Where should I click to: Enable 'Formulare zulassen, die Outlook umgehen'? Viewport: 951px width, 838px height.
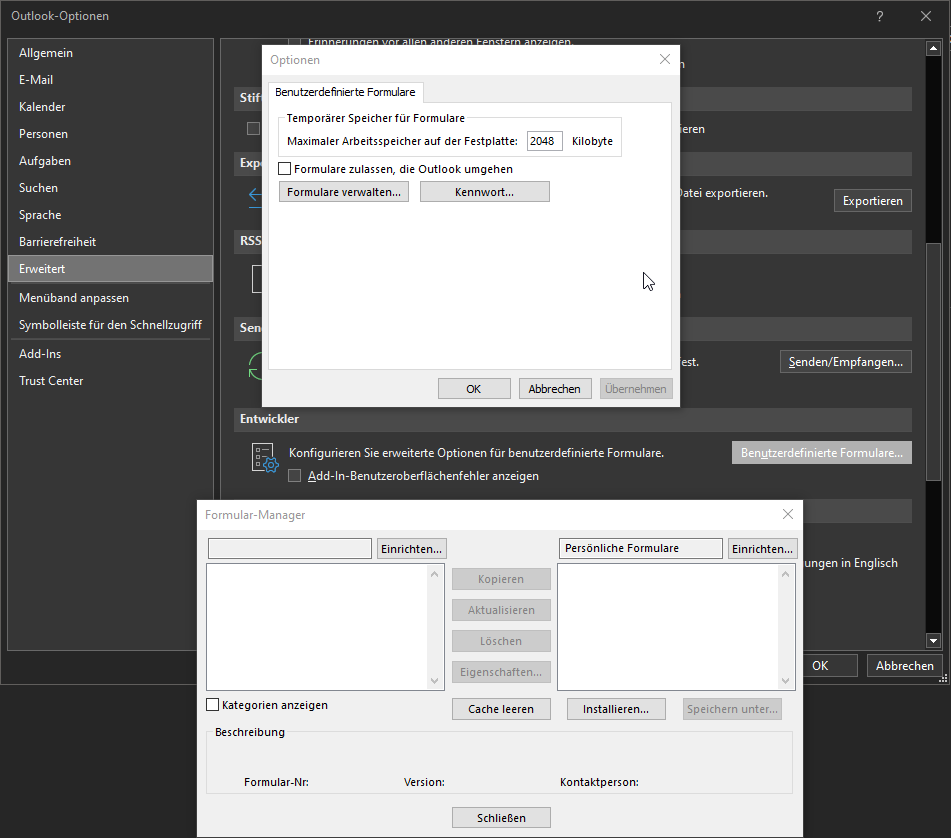coord(285,169)
